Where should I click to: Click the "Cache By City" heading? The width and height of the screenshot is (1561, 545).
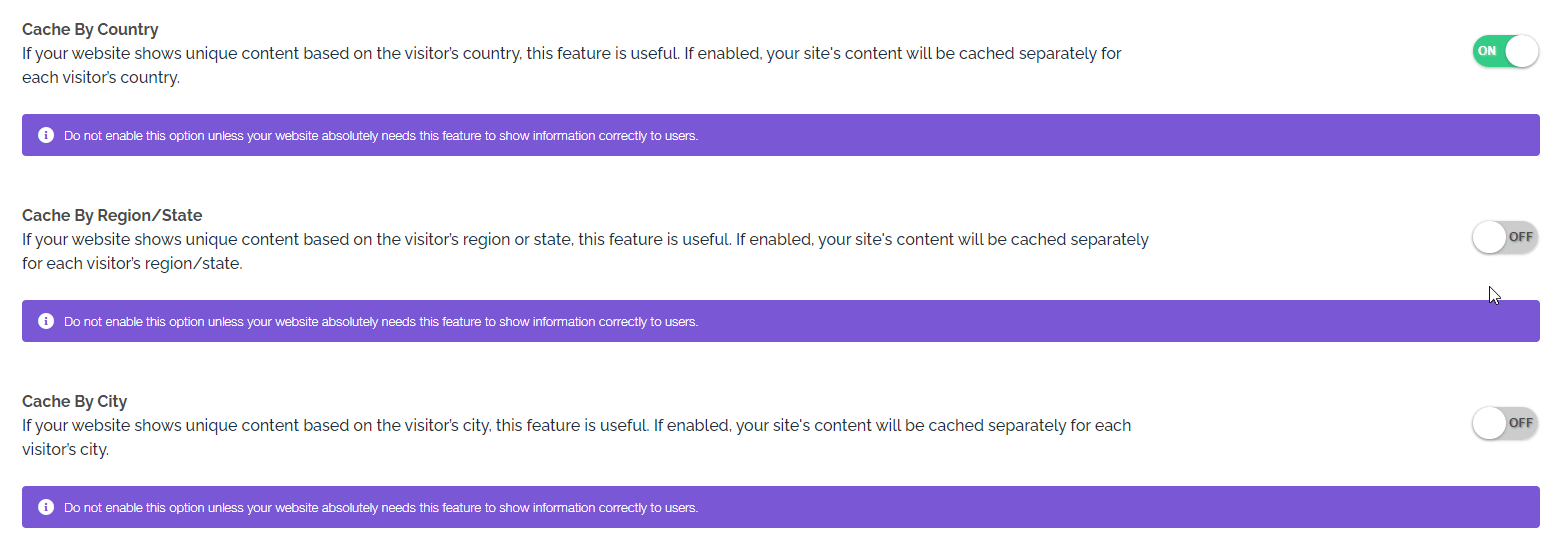[x=75, y=402]
